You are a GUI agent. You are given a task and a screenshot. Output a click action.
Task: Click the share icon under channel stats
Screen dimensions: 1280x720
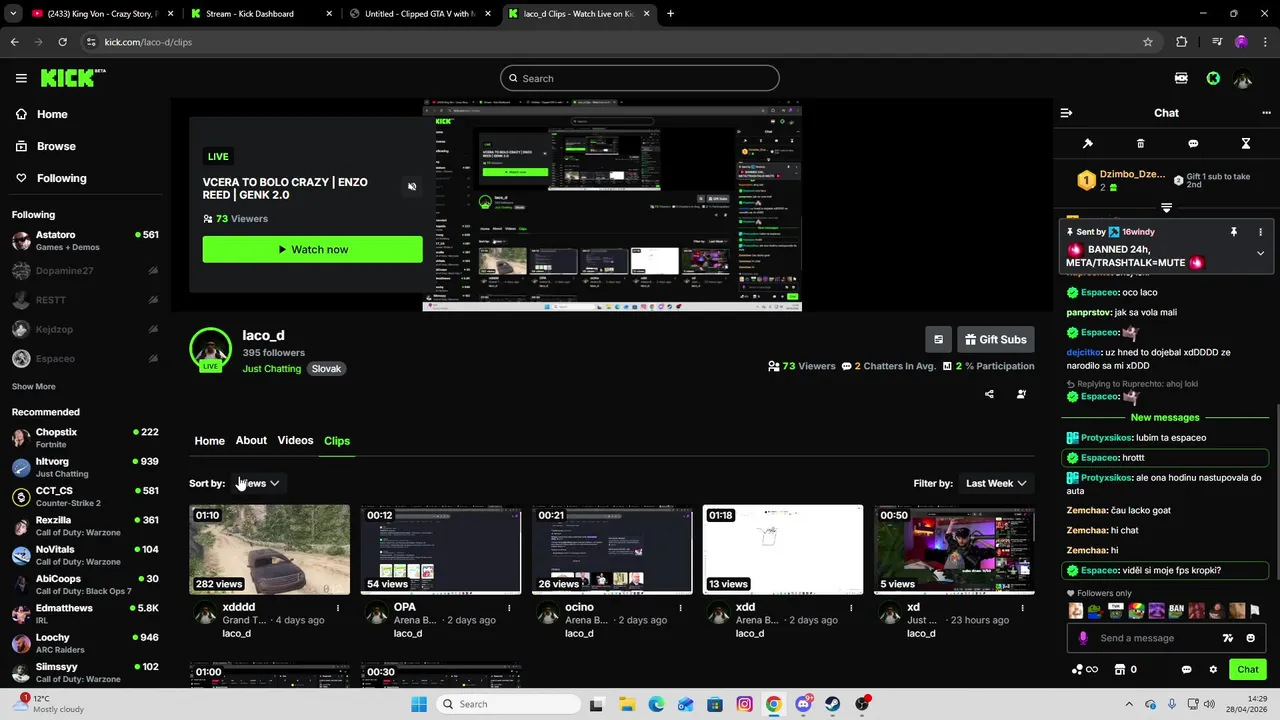point(989,394)
